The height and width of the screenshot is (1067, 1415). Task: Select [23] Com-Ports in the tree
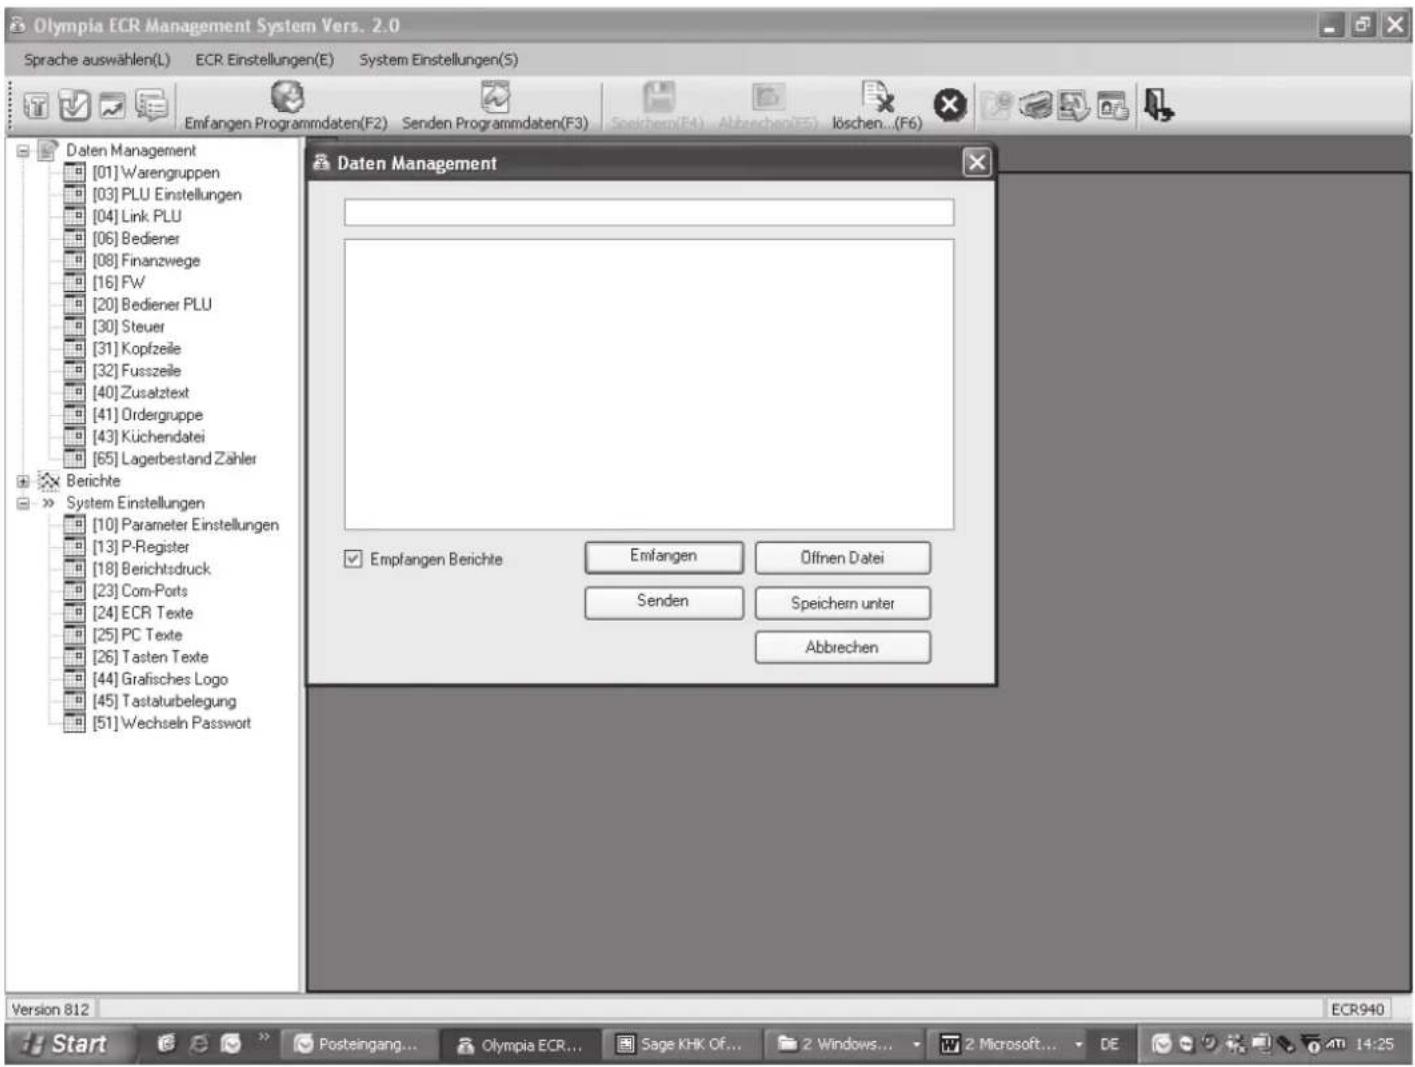tap(140, 591)
